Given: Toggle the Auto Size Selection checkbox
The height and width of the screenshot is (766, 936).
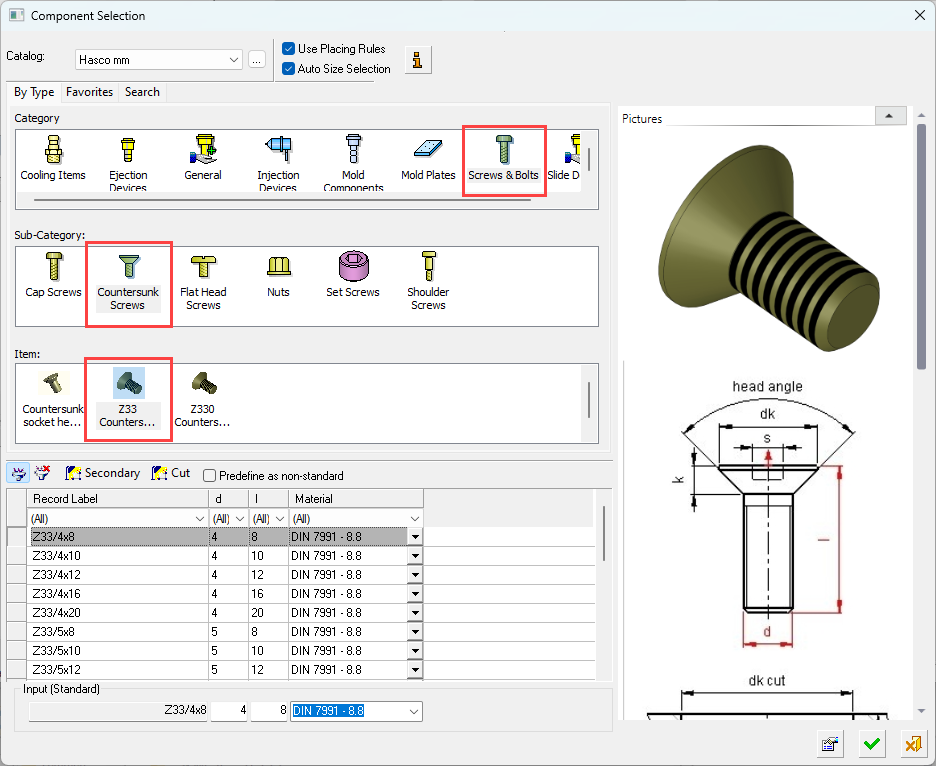Looking at the screenshot, I should tap(288, 69).
